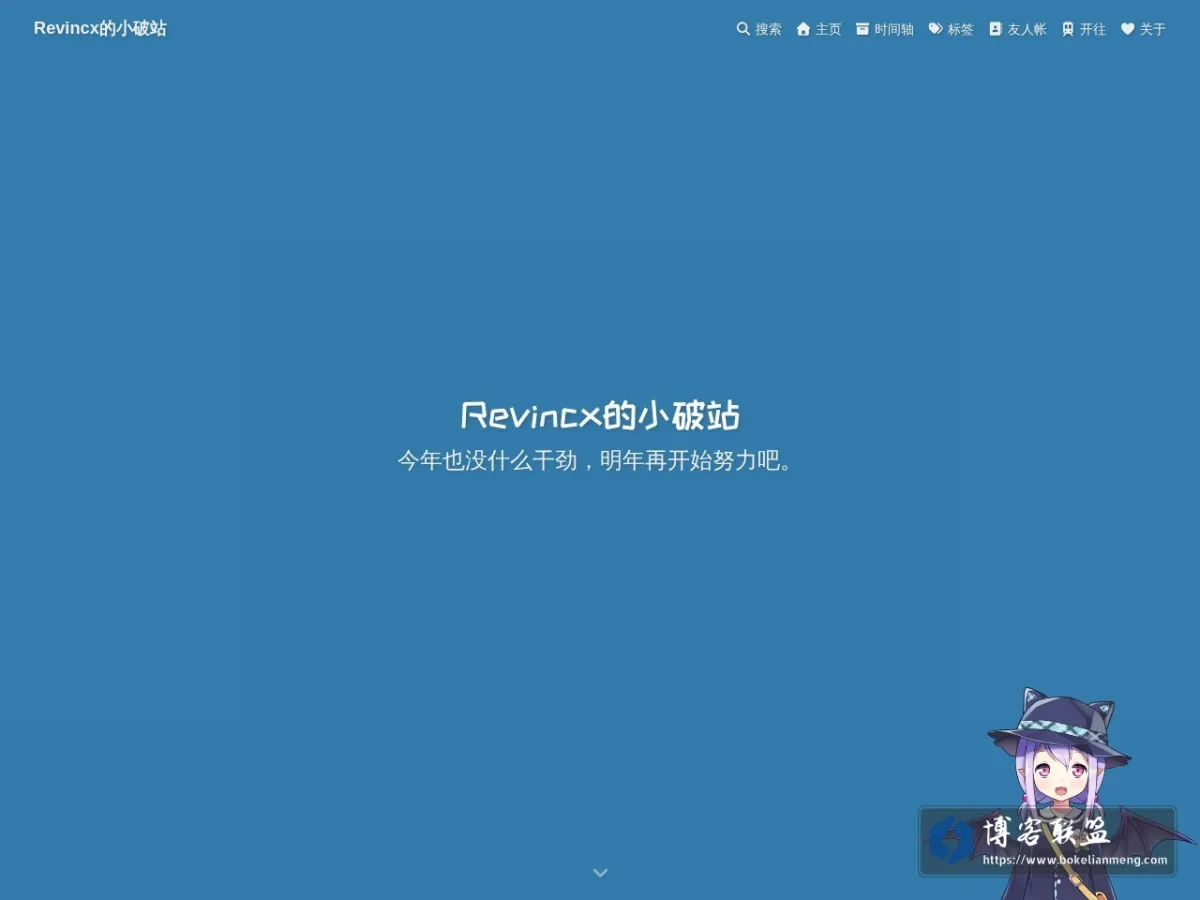Screen dimensions: 1200x900
Task: Click the tags icon beside 标签
Action: 936,29
